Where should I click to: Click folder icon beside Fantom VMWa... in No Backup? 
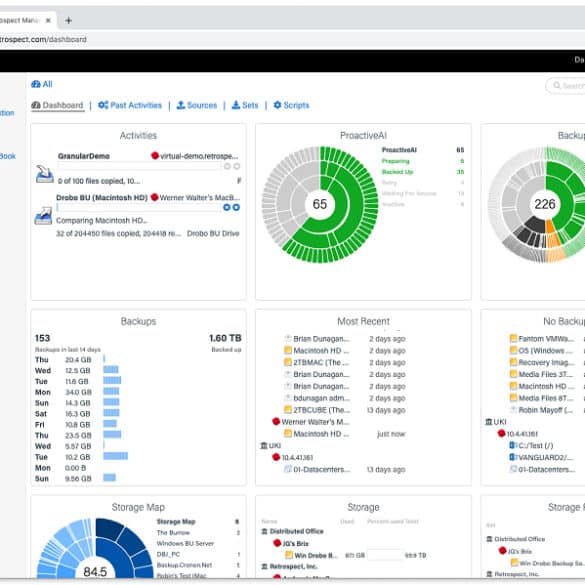tap(513, 338)
